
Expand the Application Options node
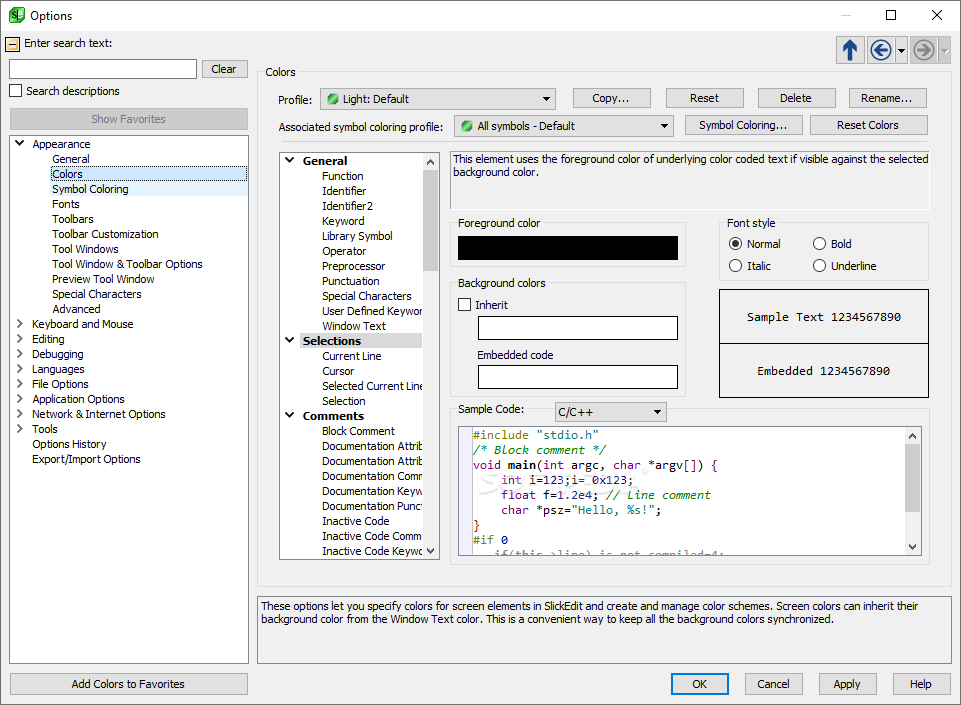click(x=20, y=399)
